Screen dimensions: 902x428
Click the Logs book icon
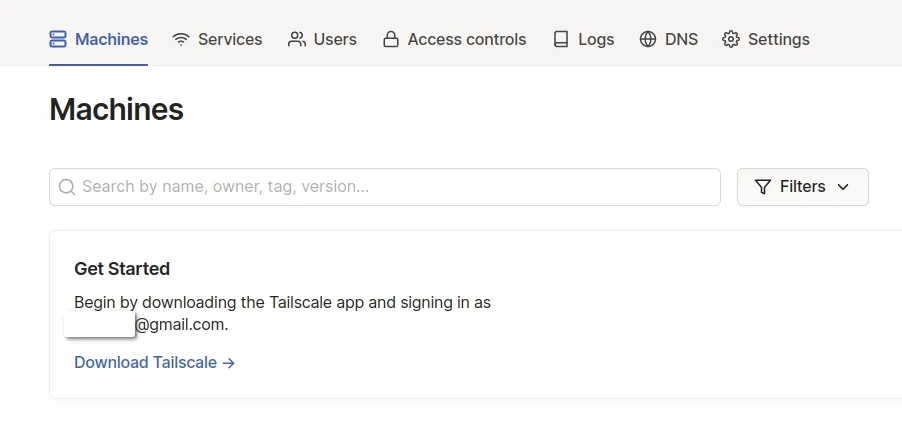562,40
